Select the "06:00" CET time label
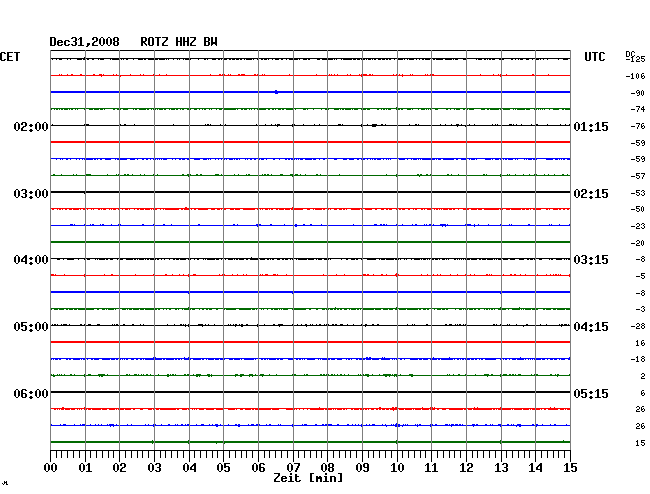The image size is (650, 494). coord(31,393)
